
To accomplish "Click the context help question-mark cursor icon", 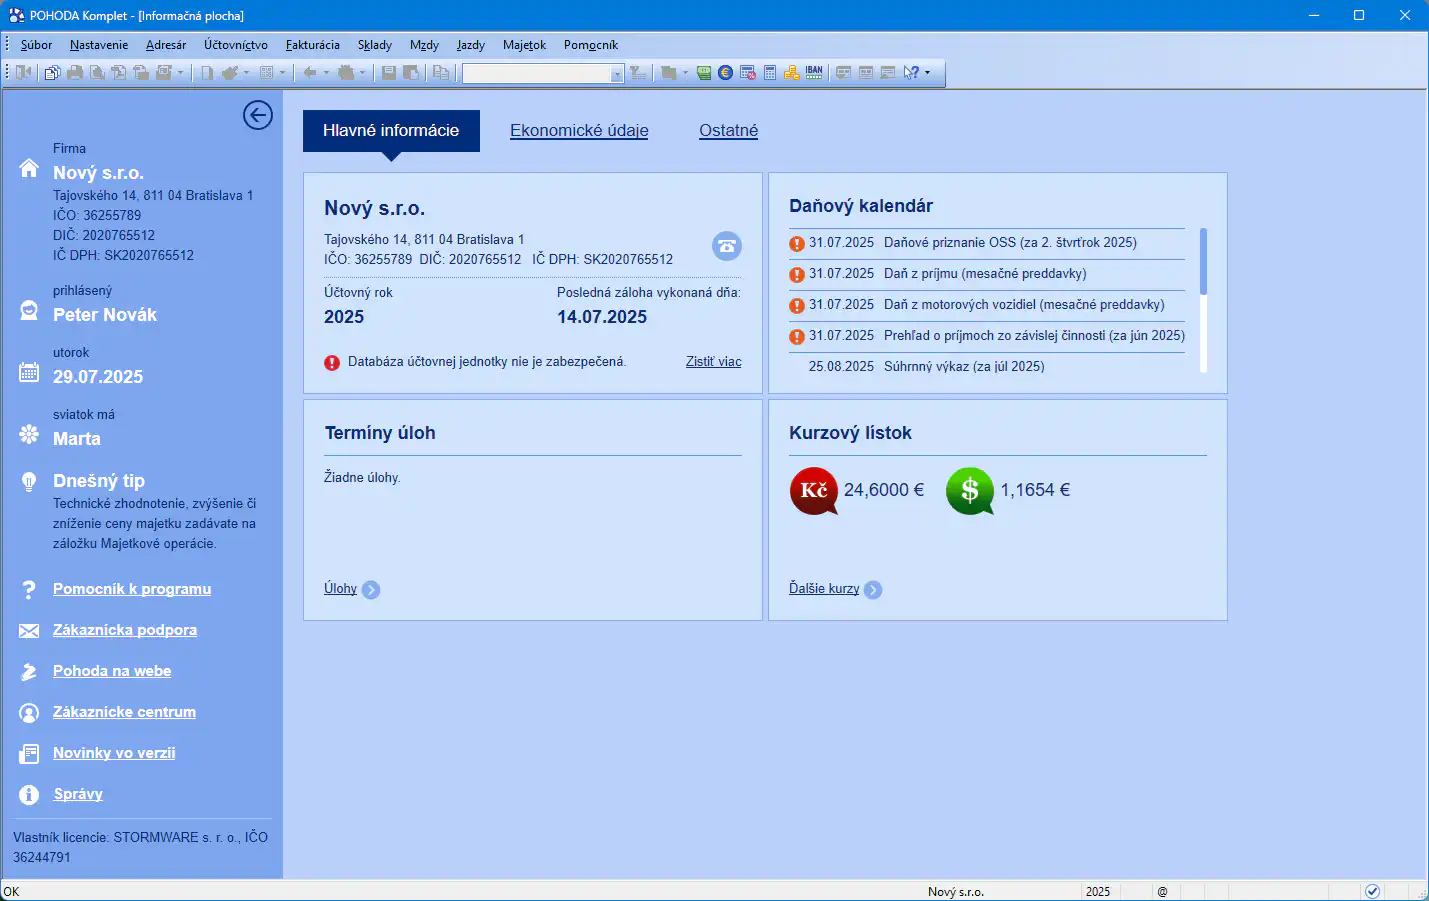I will point(910,72).
